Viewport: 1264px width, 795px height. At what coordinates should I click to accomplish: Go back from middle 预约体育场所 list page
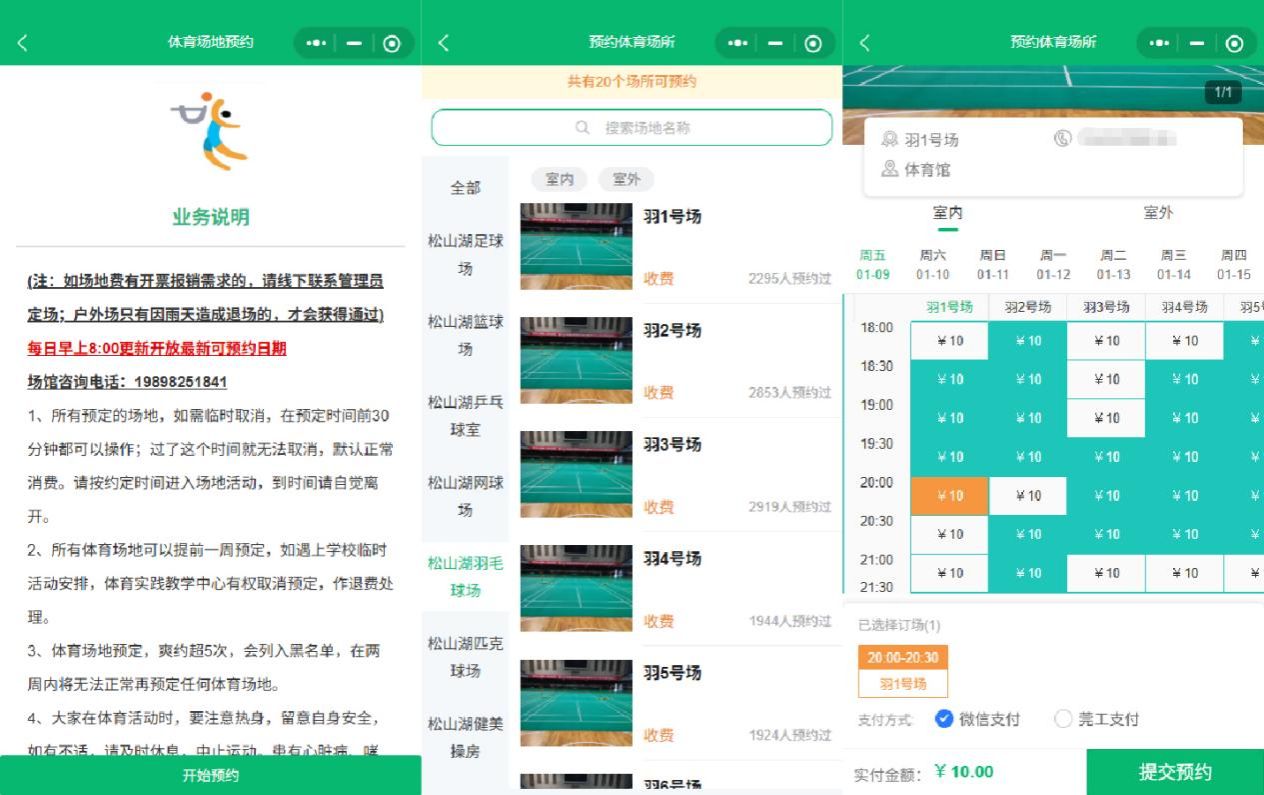[444, 43]
